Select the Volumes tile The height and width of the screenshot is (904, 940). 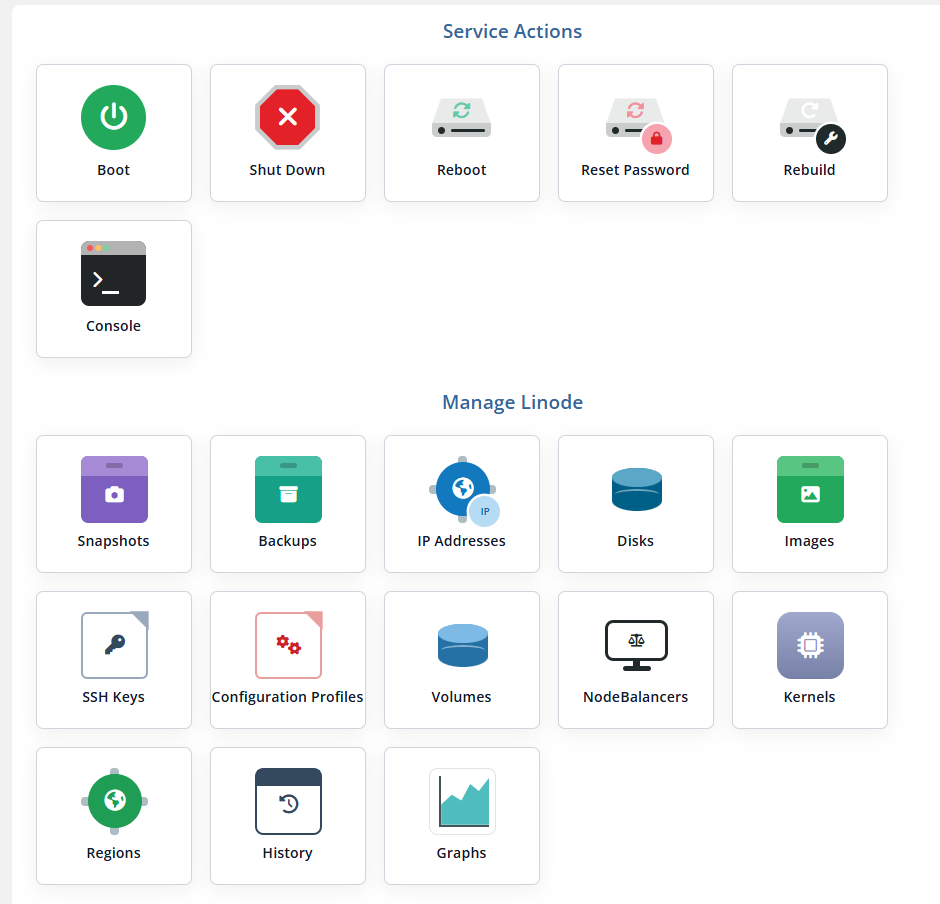(462, 660)
